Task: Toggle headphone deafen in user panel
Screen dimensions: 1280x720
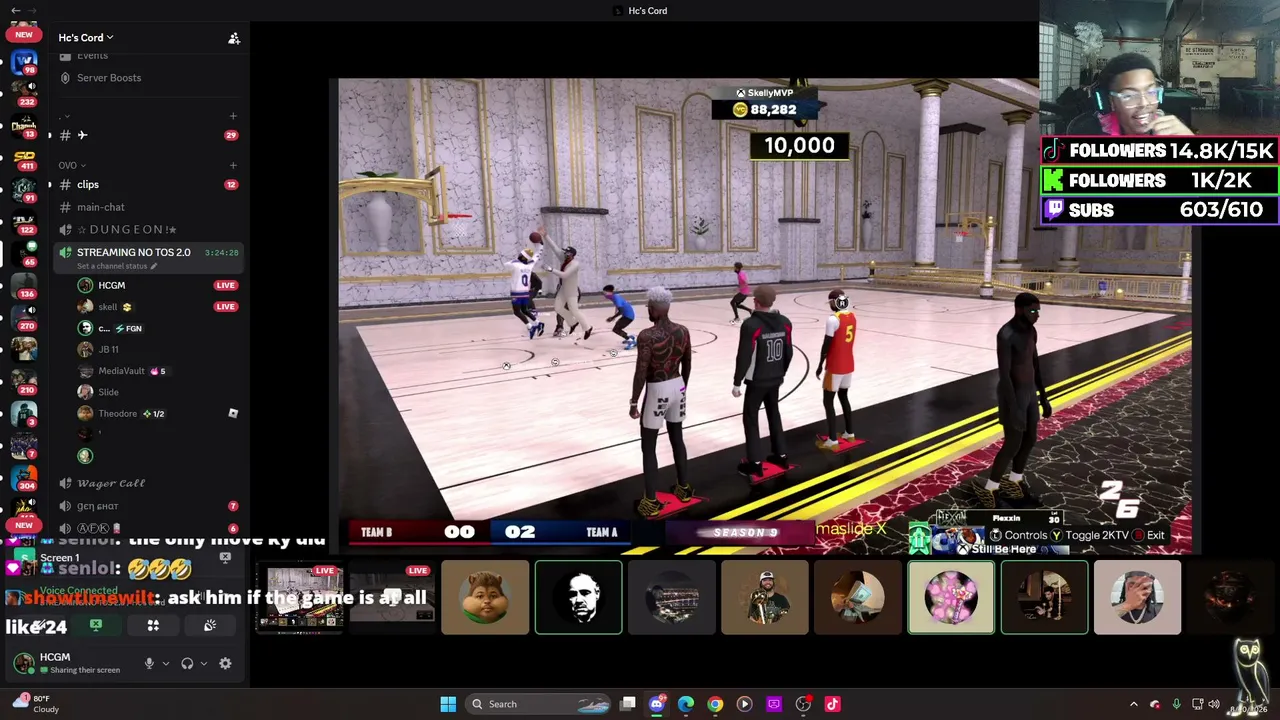Action: coord(187,663)
